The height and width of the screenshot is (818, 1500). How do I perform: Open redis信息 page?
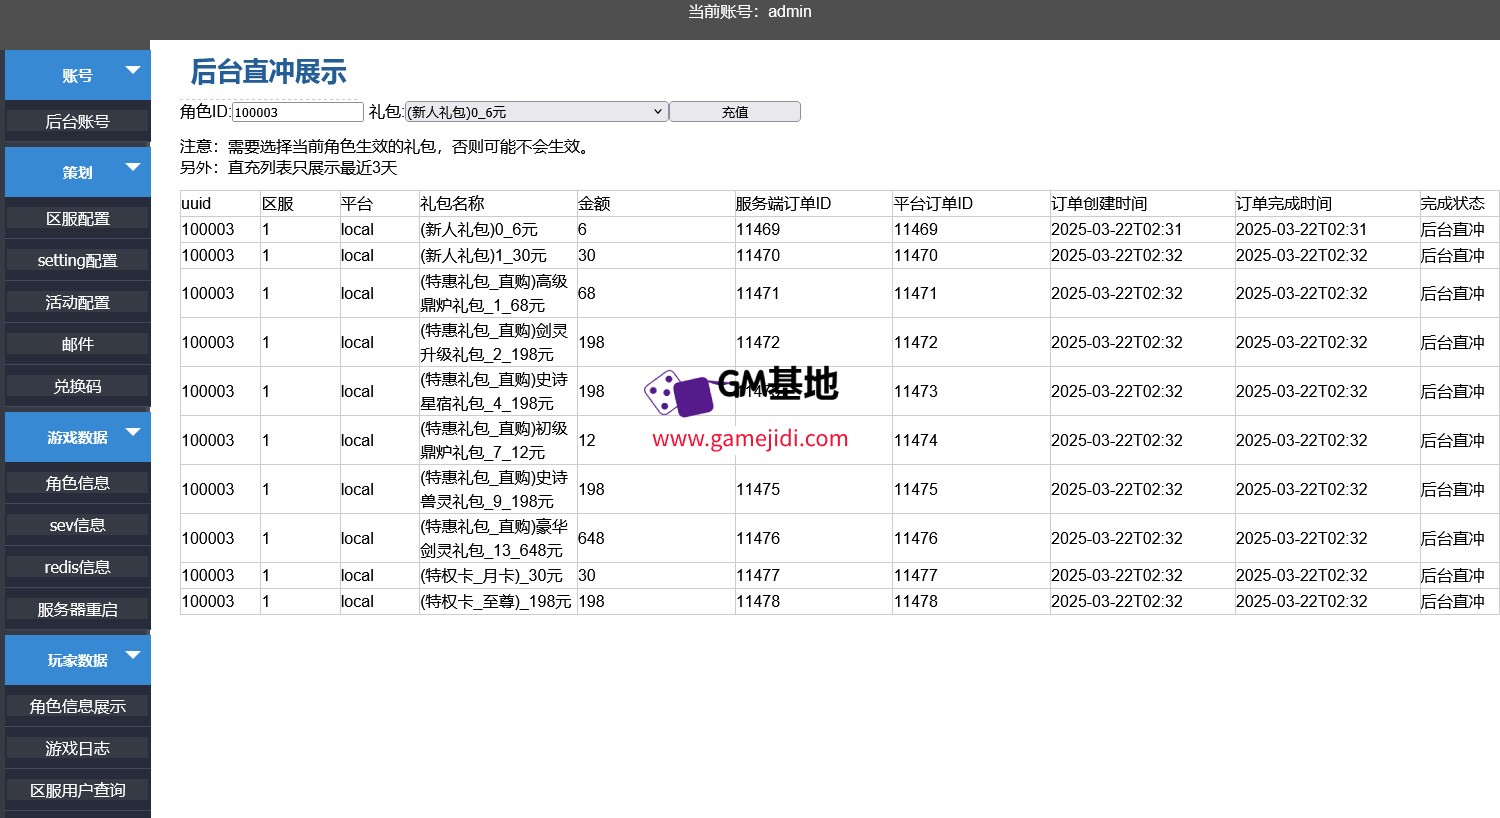pos(77,568)
